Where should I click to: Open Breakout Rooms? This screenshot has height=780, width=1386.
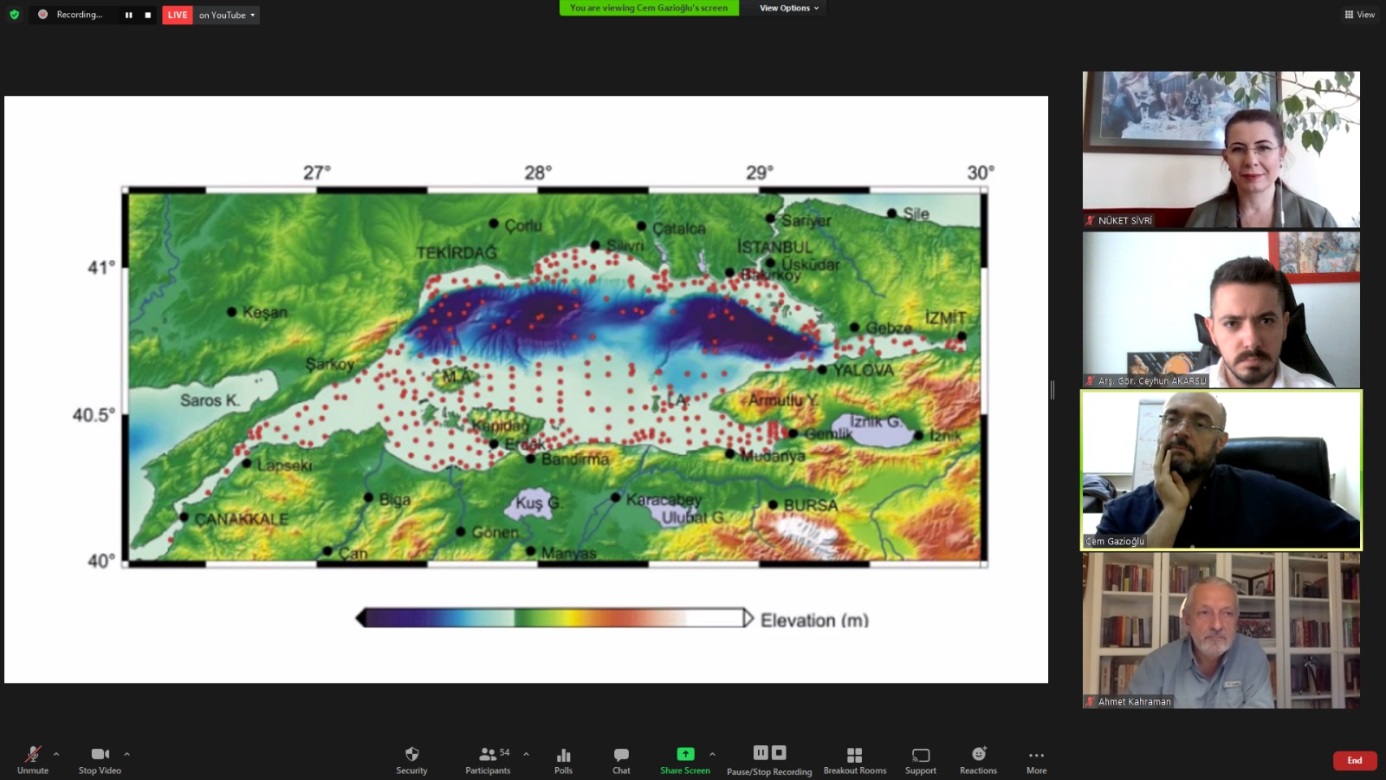pyautogui.click(x=854, y=759)
